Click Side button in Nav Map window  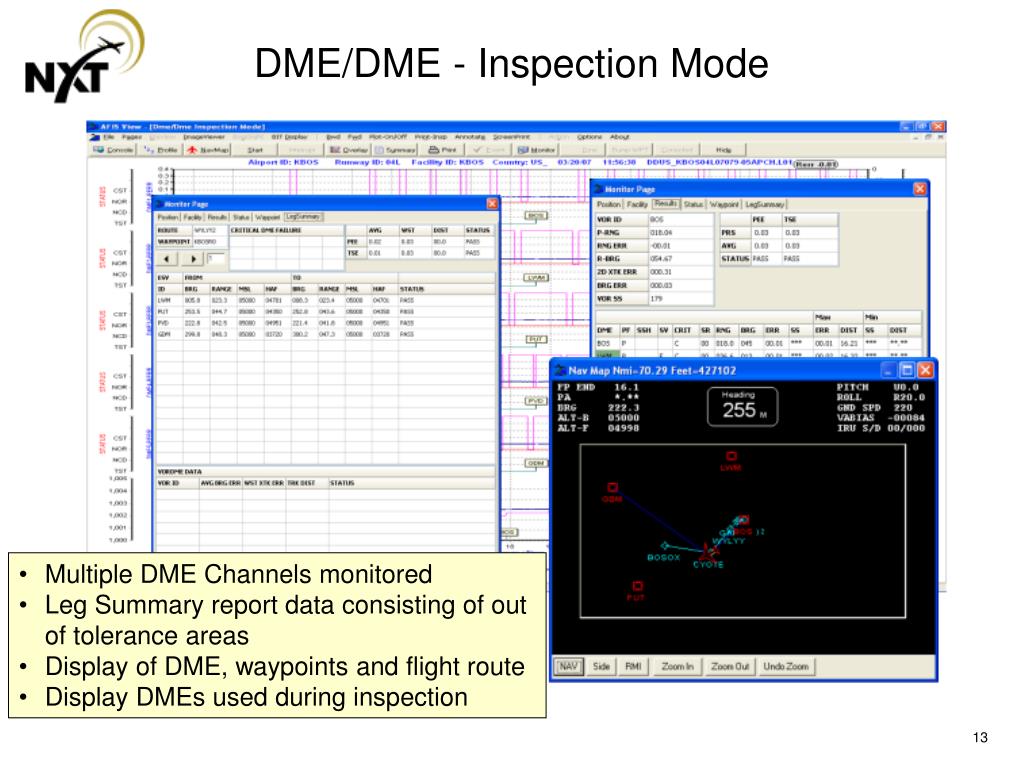click(601, 667)
